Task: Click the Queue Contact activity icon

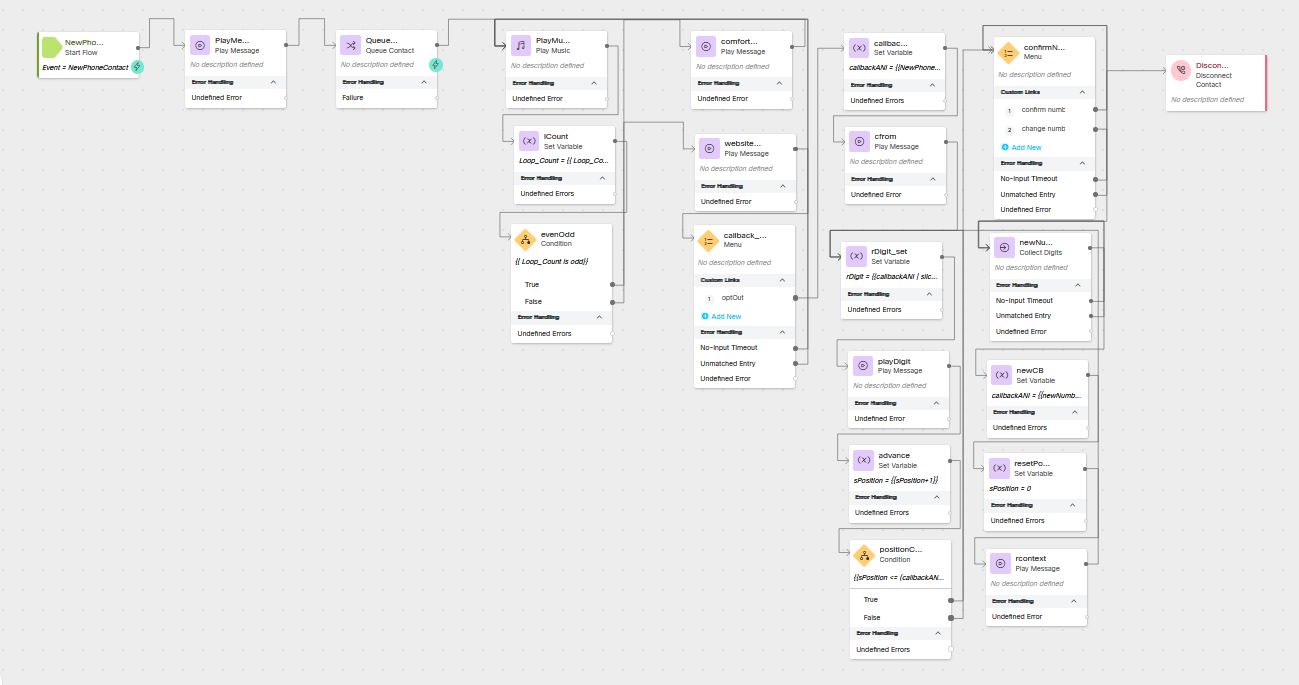Action: click(x=352, y=45)
